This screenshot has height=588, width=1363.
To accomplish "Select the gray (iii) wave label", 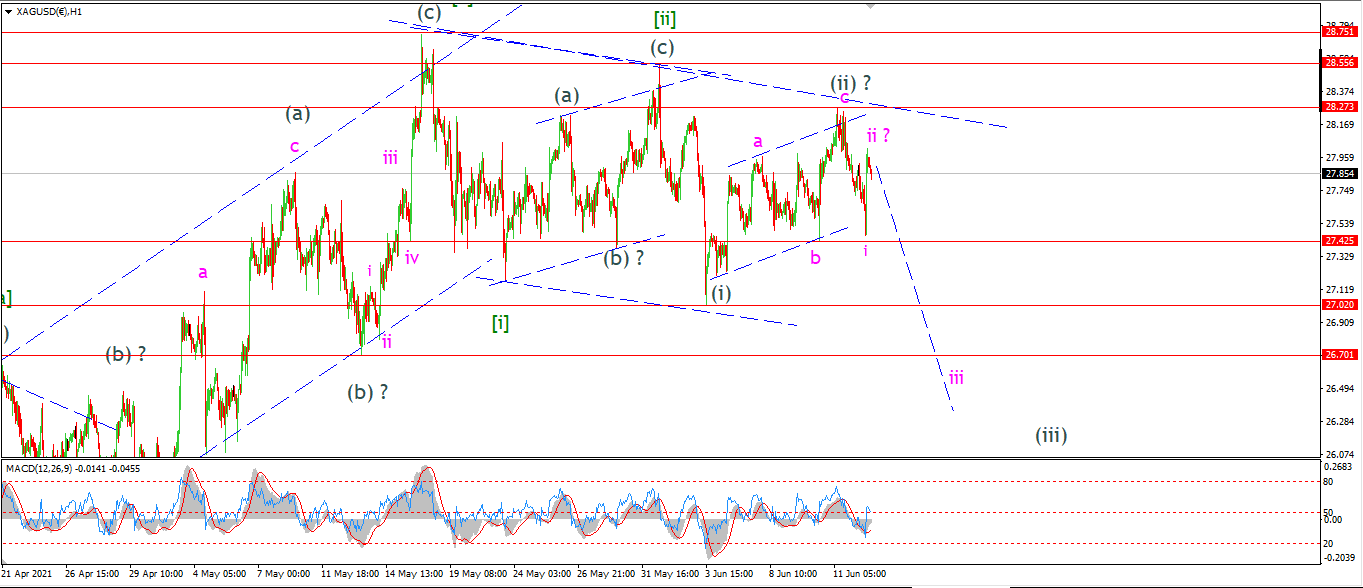I will click(x=1051, y=435).
